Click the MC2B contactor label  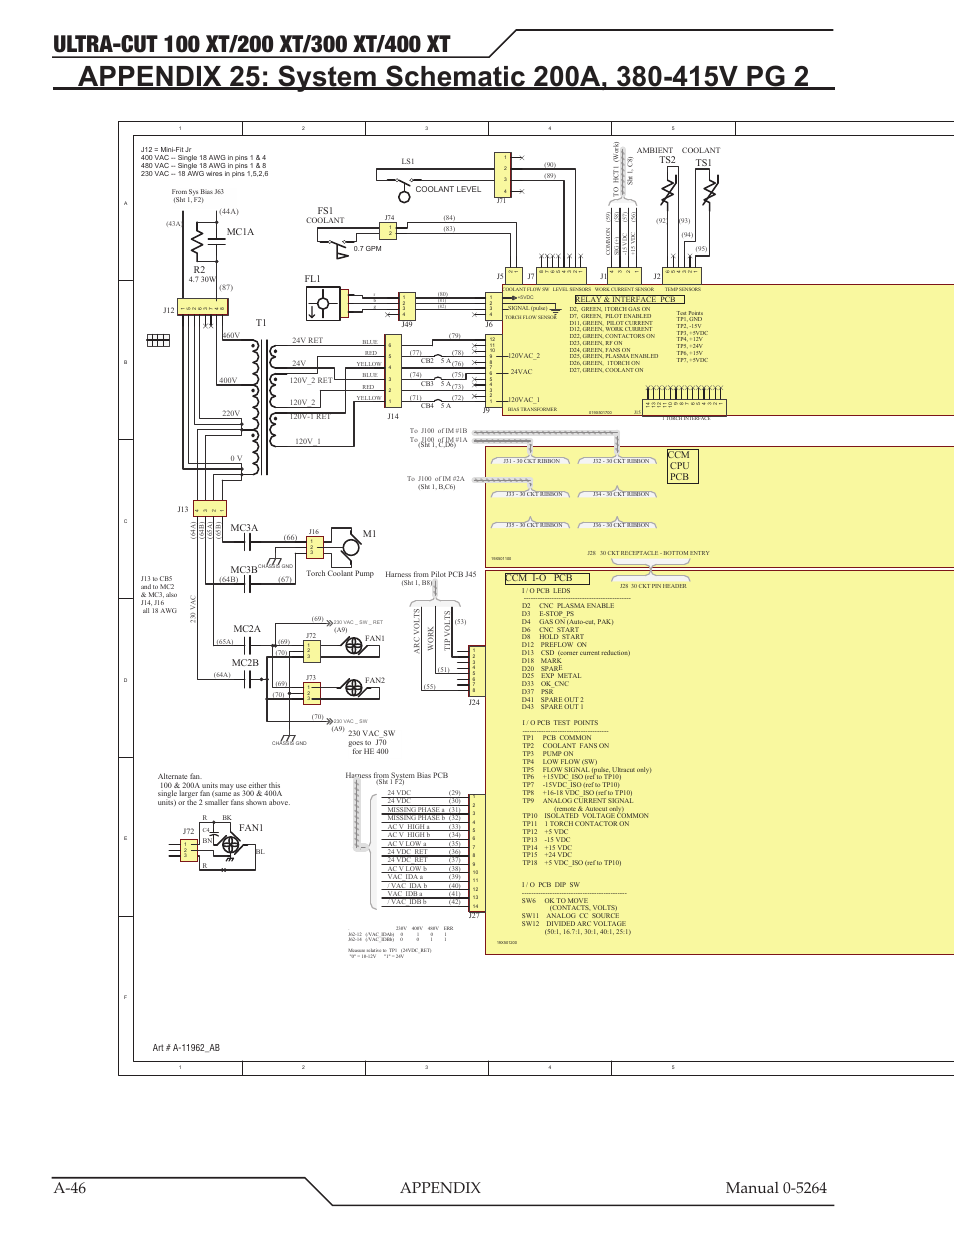point(245,663)
